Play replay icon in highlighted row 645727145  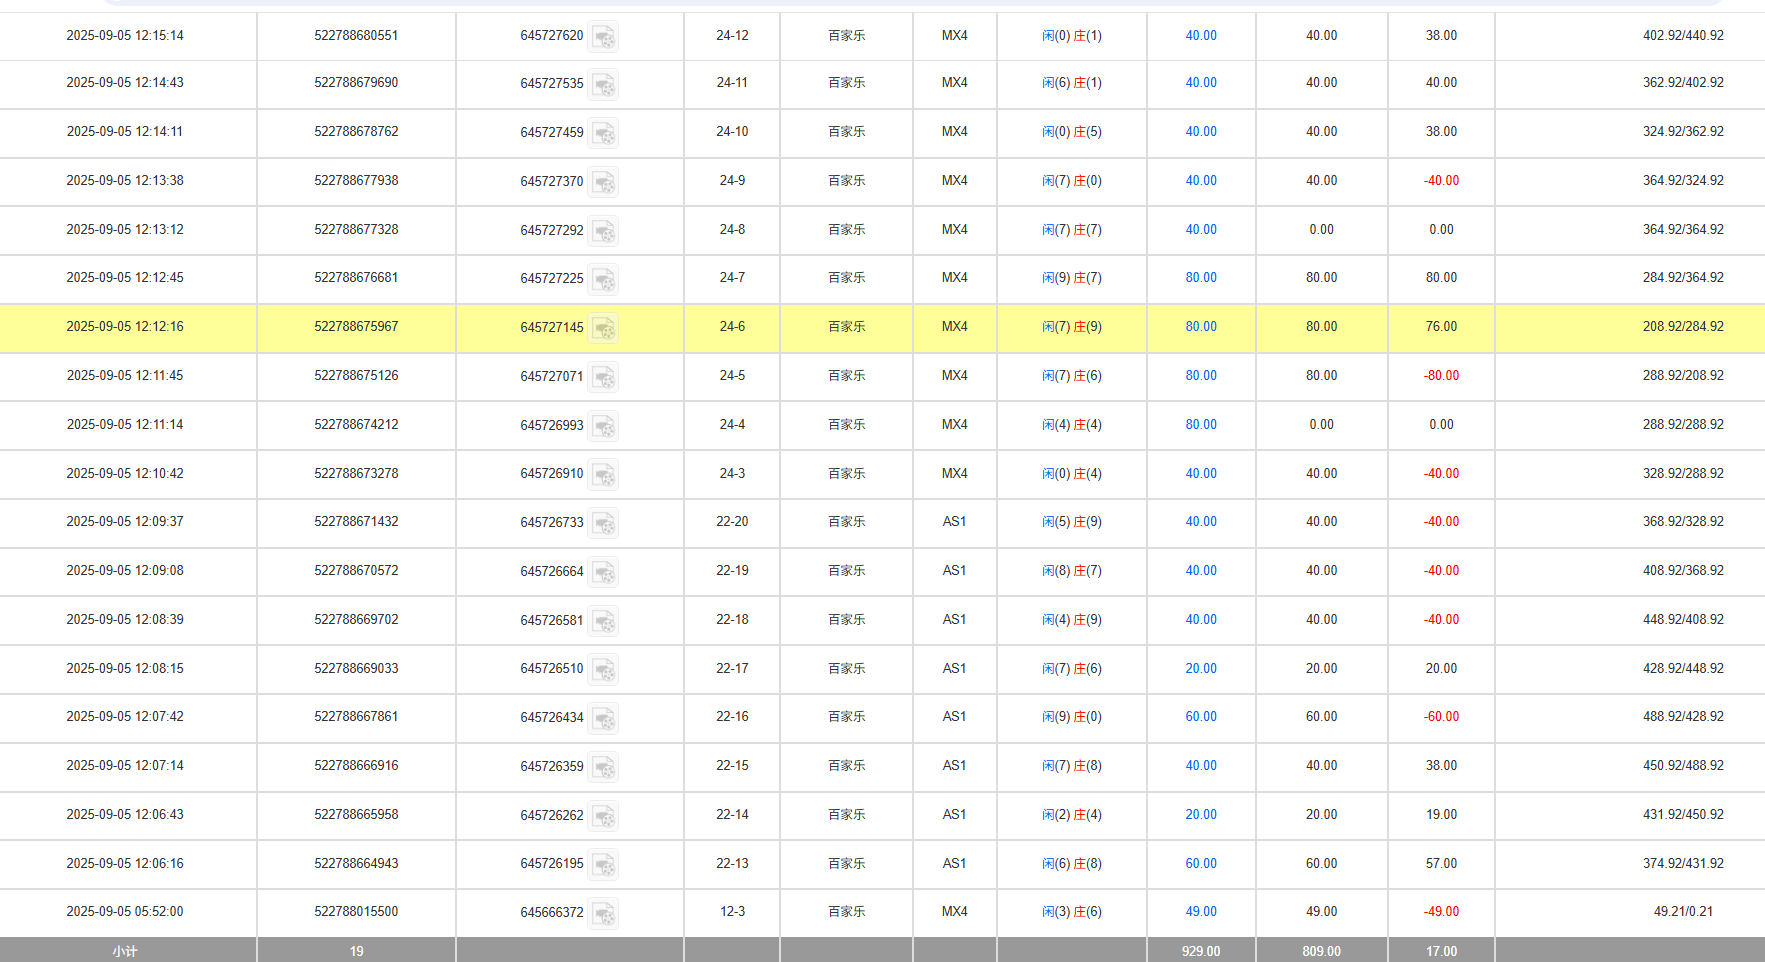click(603, 329)
